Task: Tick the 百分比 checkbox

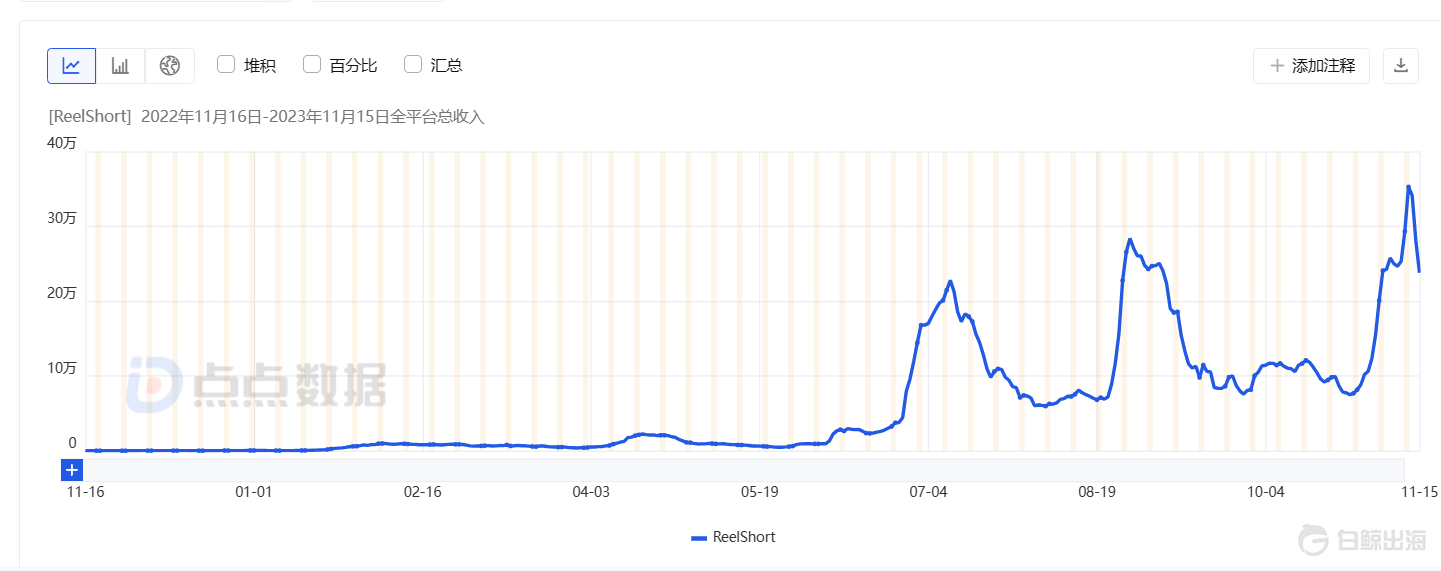Action: (312, 65)
